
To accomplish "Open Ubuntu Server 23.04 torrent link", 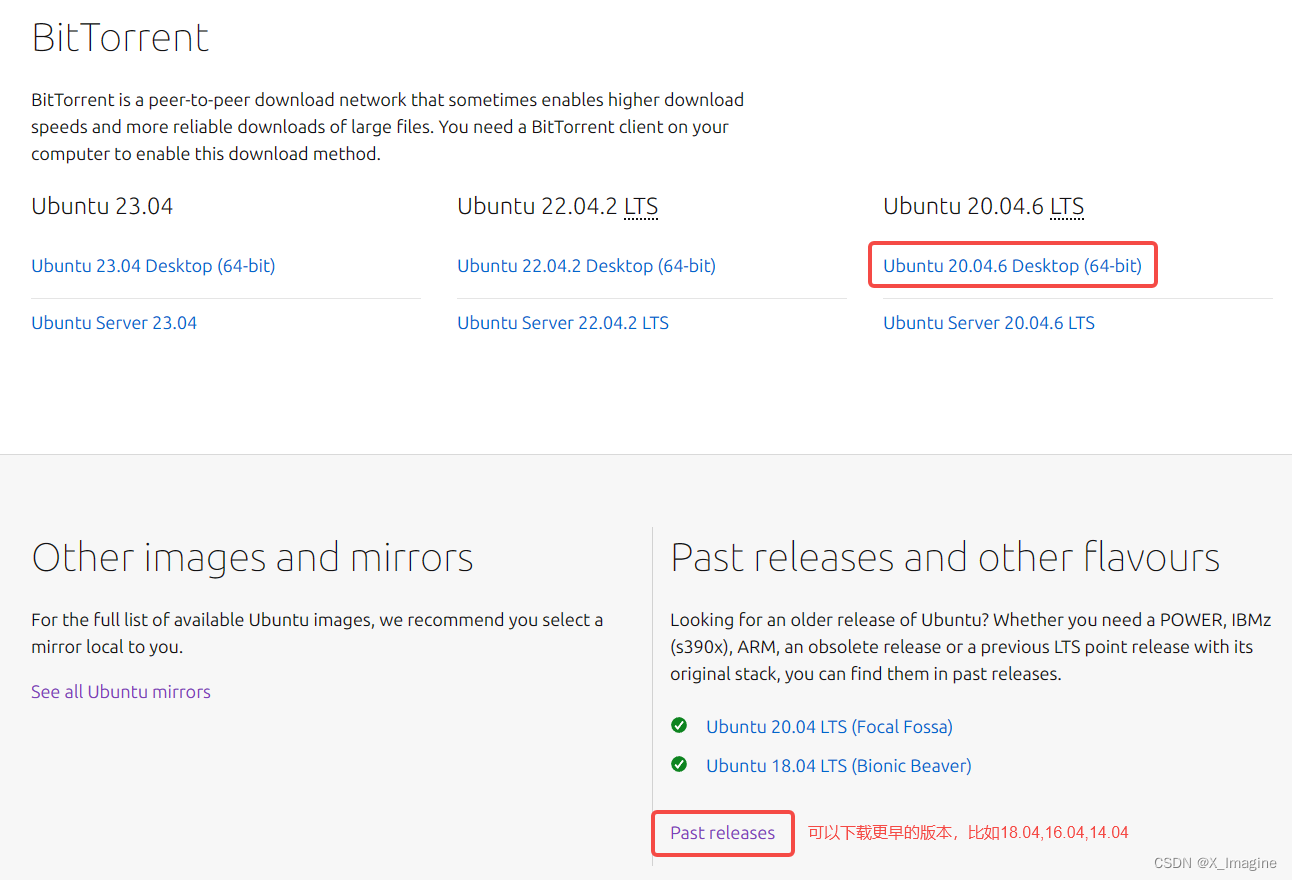I will point(114,323).
